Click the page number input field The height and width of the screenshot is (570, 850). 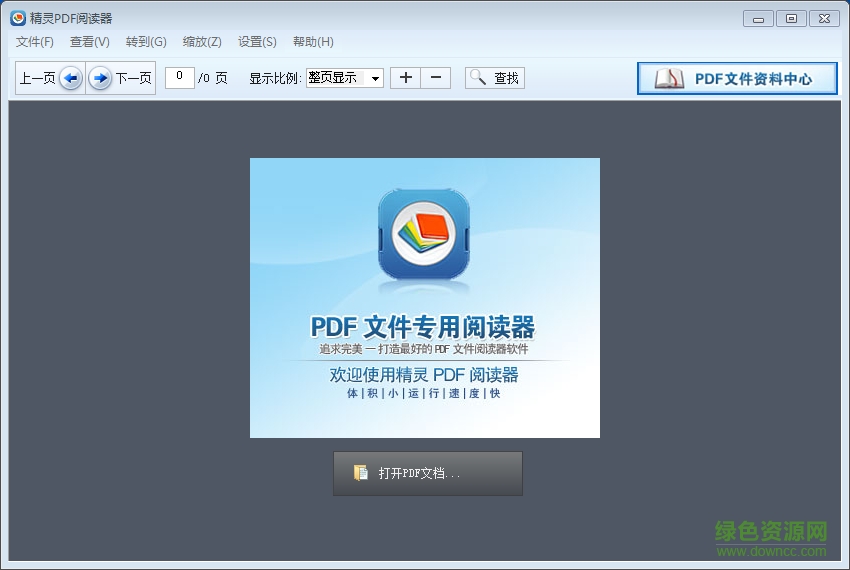click(179, 77)
